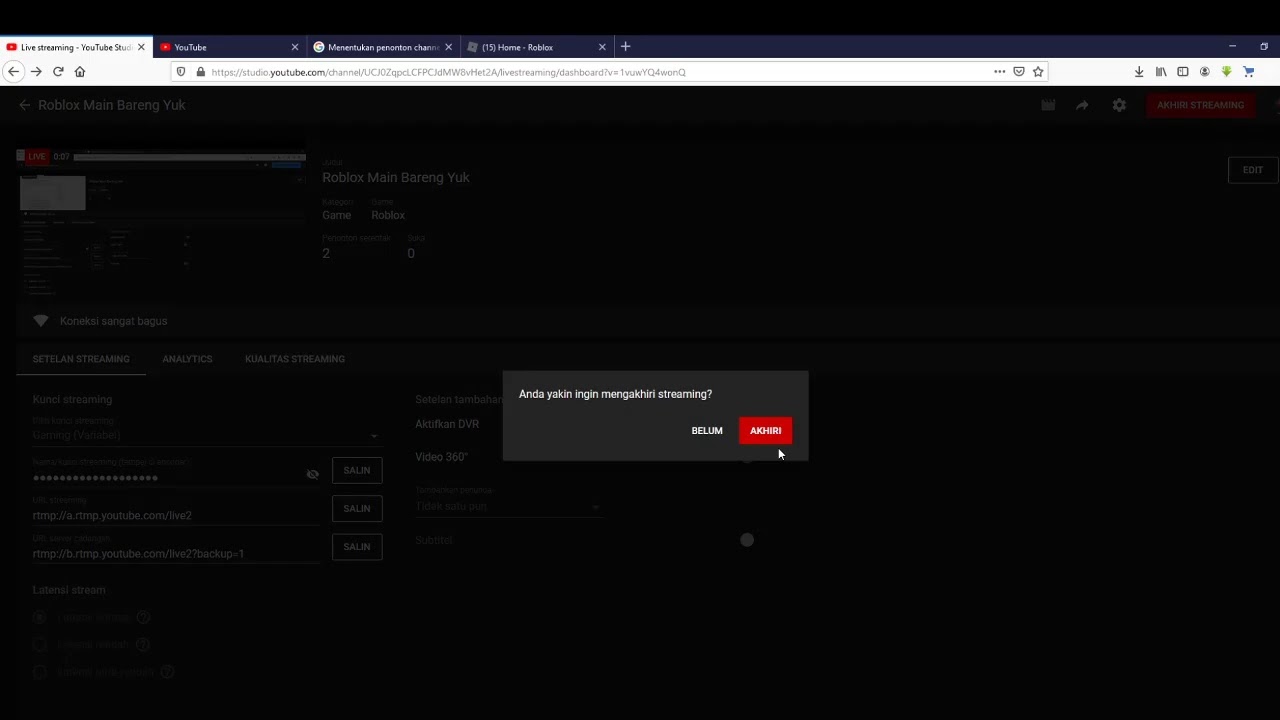Viewport: 1280px width, 720px height.
Task: Open the Firefox library
Action: (x=1161, y=72)
